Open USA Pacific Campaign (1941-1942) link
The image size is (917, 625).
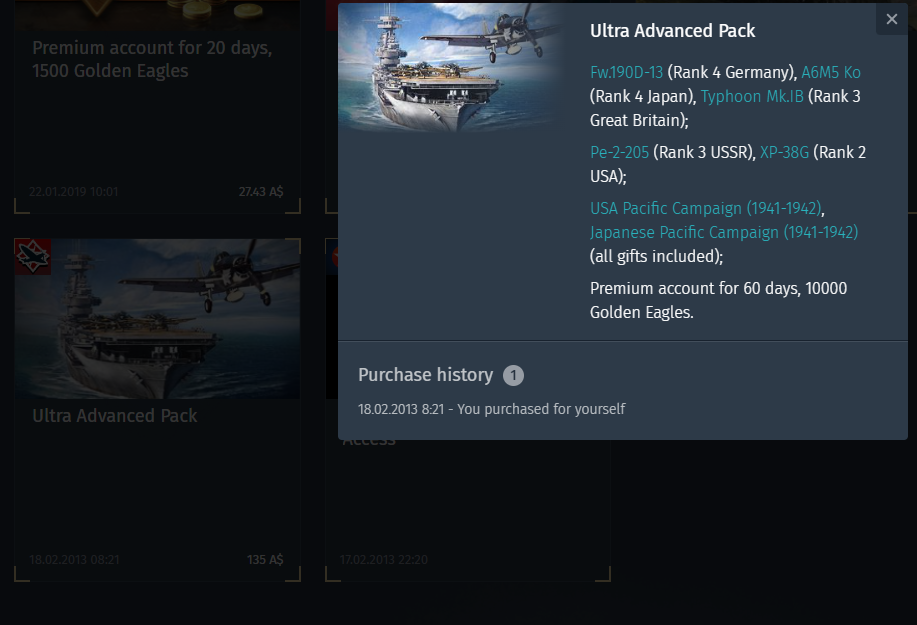click(x=706, y=208)
